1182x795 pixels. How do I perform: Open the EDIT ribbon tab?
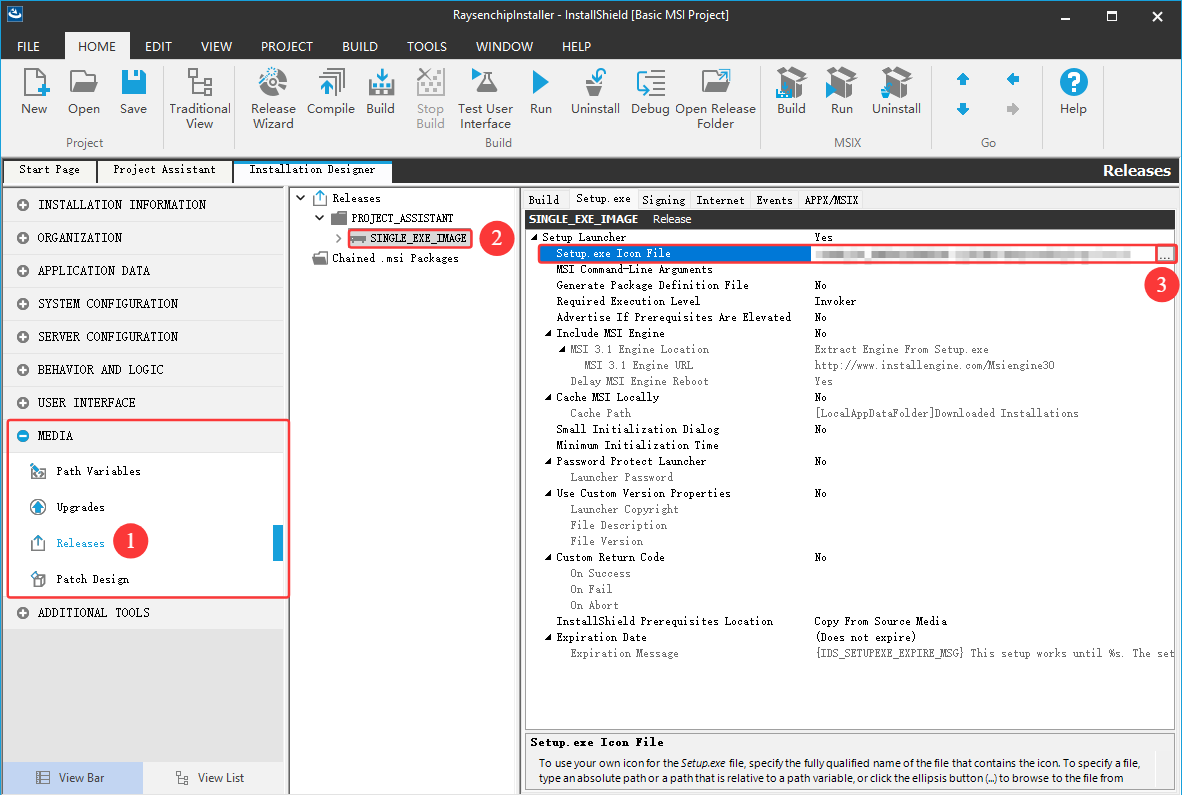(x=158, y=47)
